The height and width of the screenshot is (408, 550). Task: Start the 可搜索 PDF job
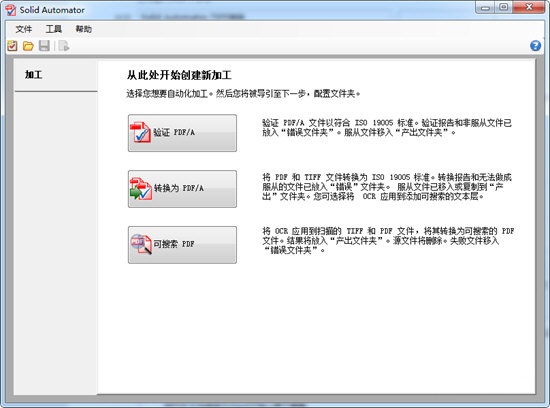182,245
